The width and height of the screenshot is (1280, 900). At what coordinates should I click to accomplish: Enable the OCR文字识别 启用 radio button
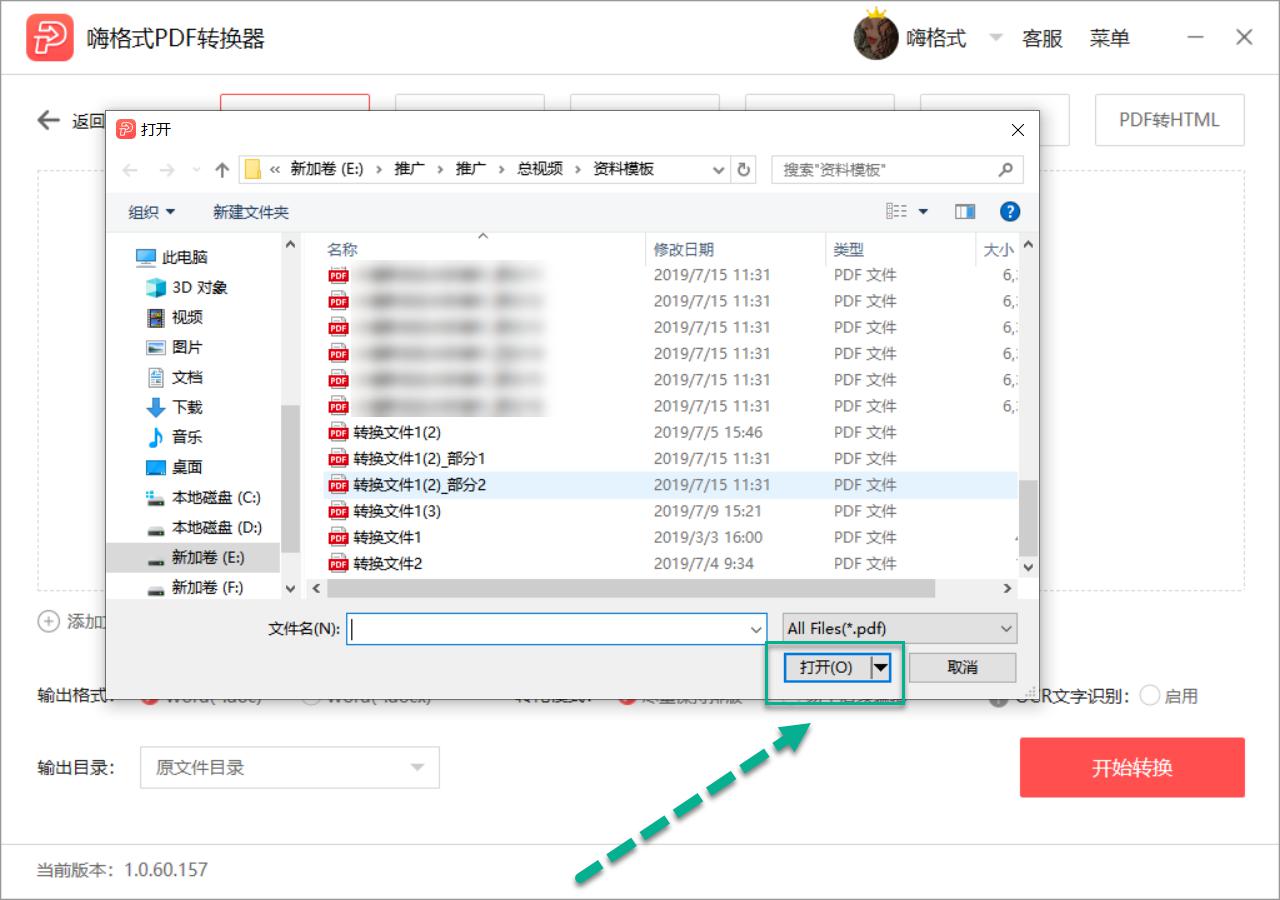point(1149,696)
